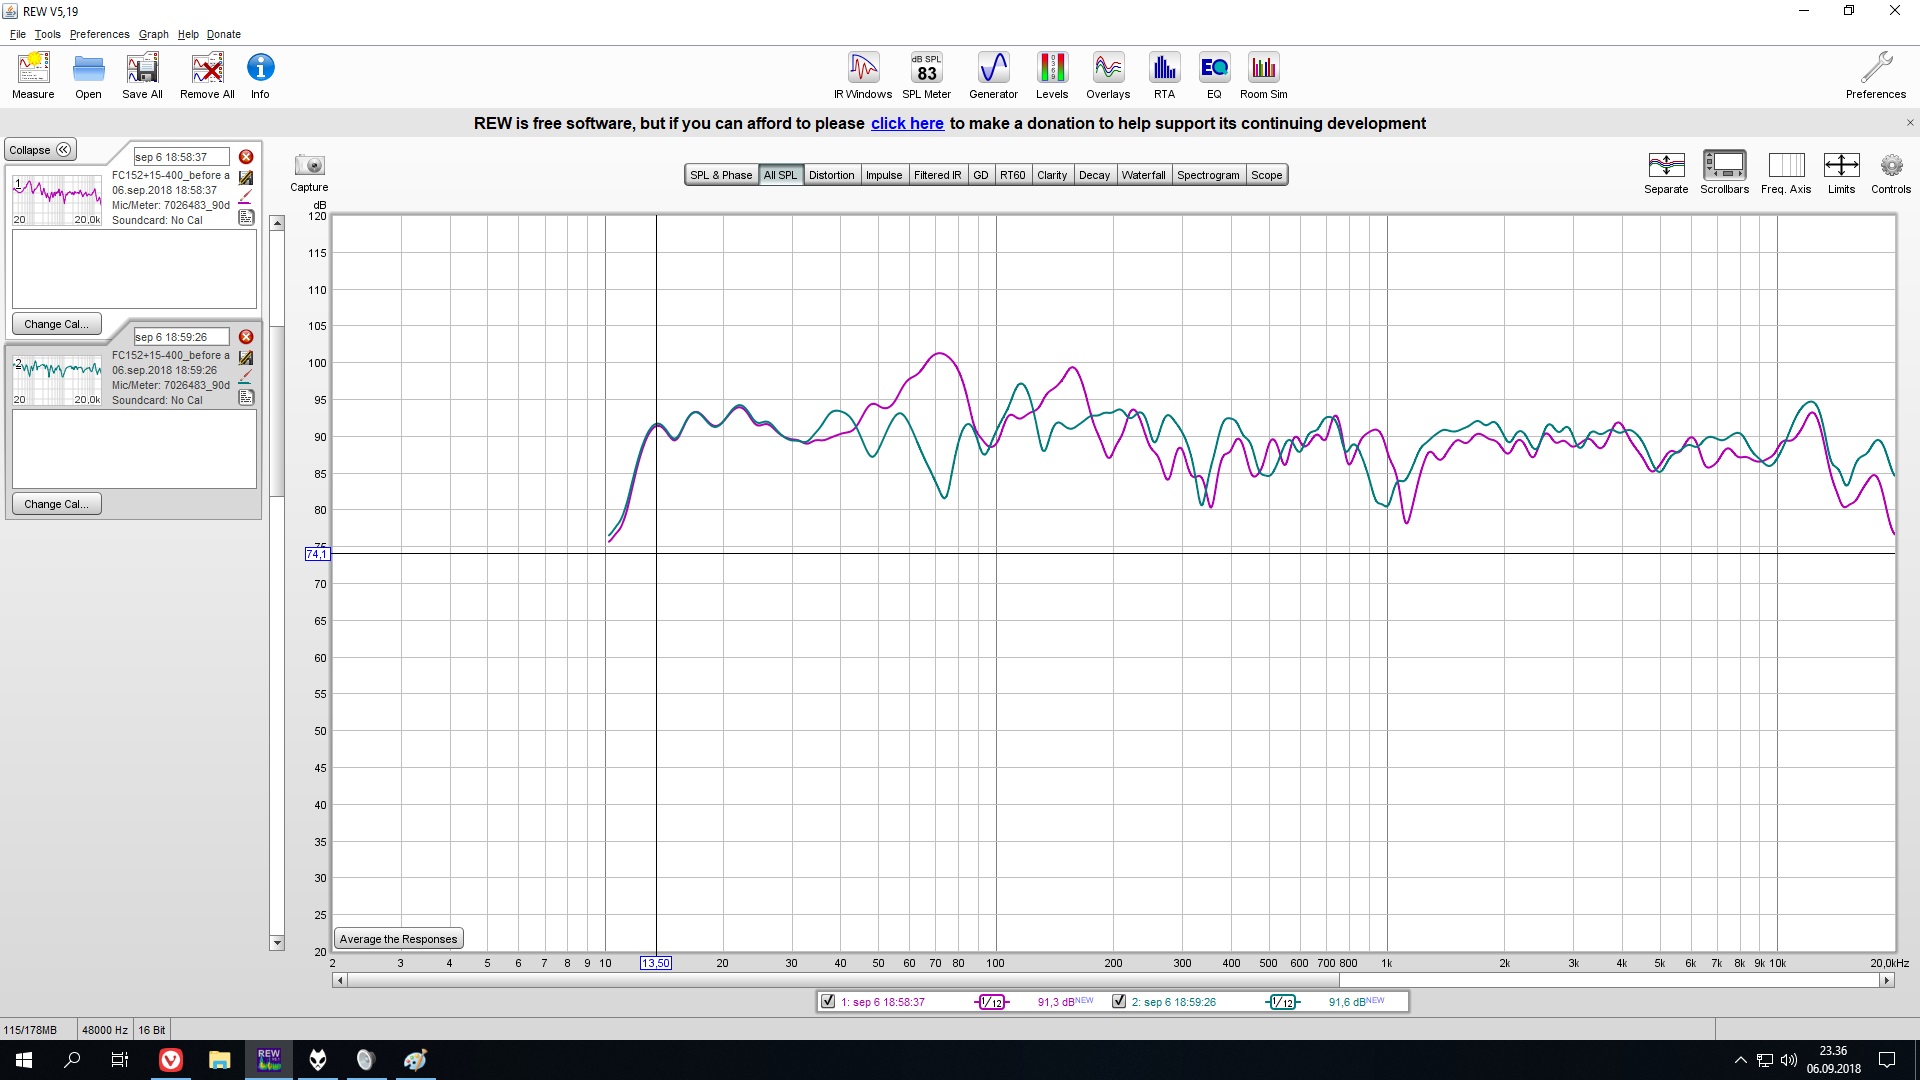Select measurement 2 thumbnail

coord(57,380)
